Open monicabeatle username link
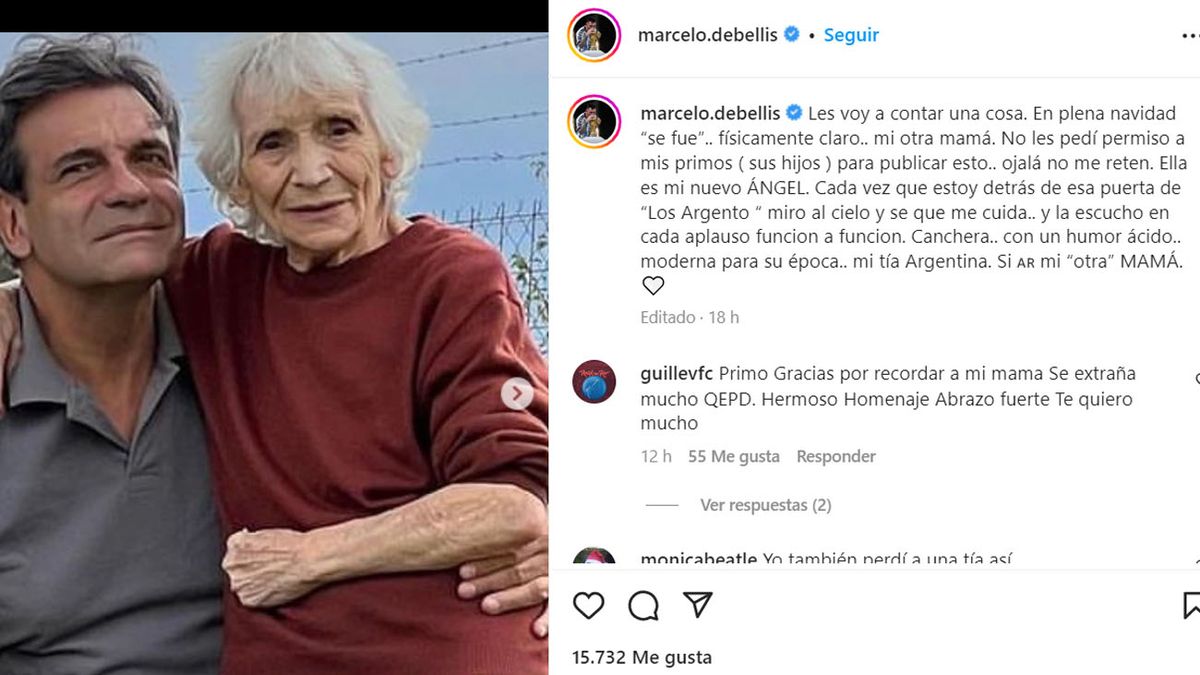The image size is (1200, 675). point(698,560)
